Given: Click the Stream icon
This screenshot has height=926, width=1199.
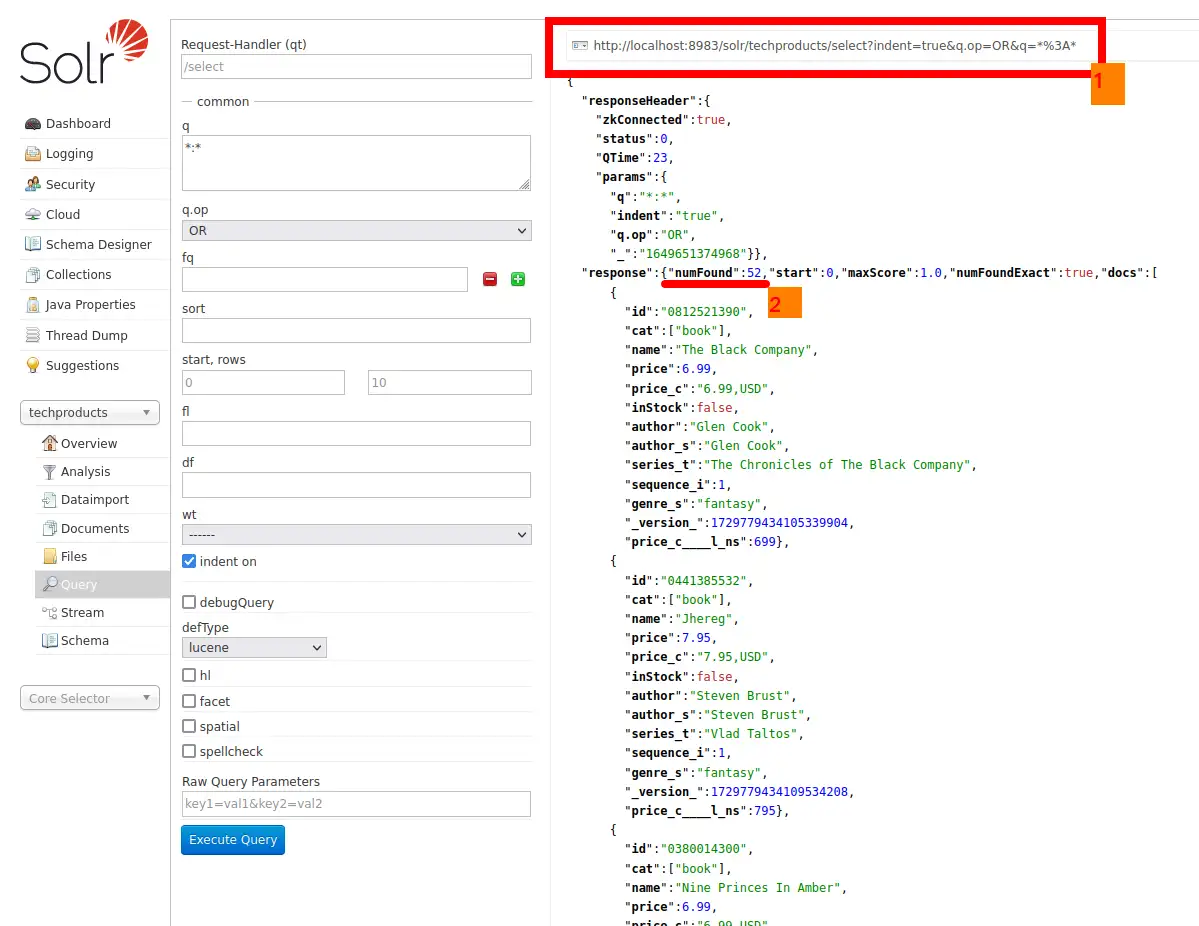Looking at the screenshot, I should click(x=50, y=612).
